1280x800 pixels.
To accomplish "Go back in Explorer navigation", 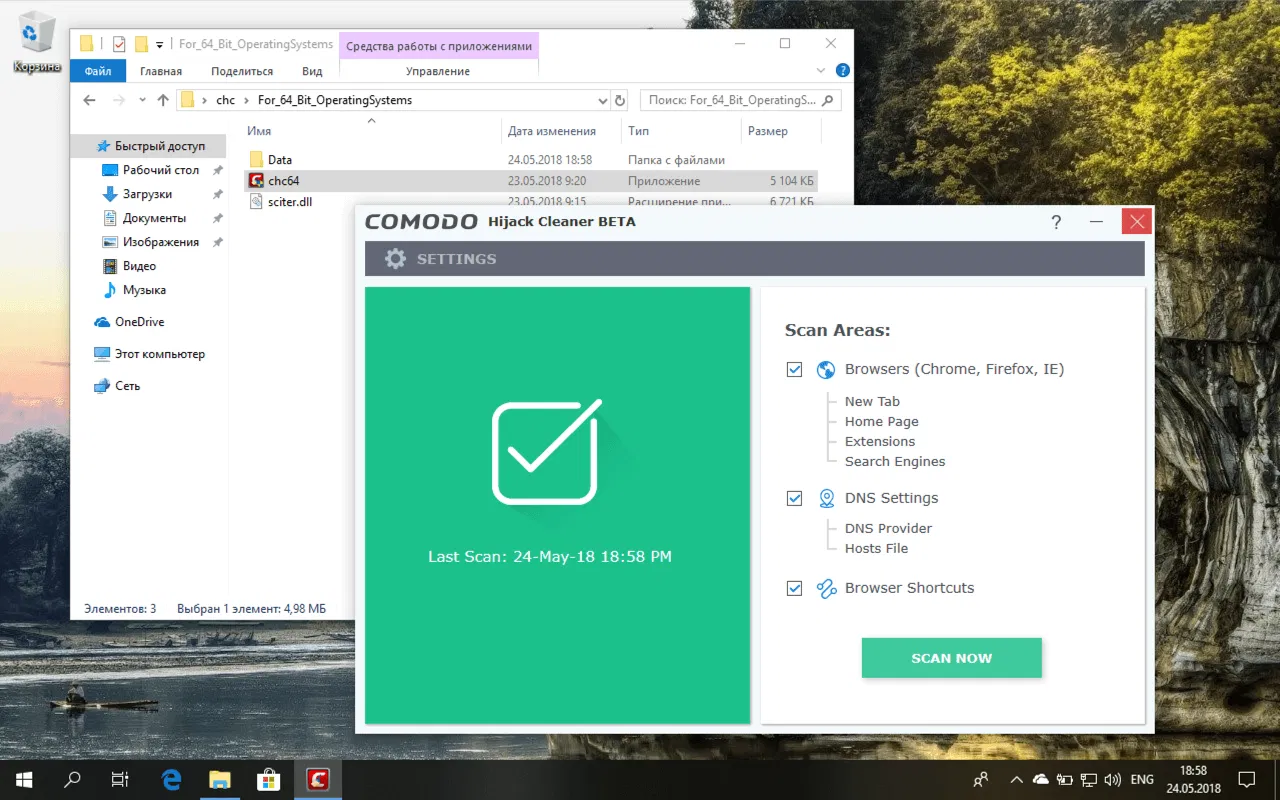I will pyautogui.click(x=90, y=100).
